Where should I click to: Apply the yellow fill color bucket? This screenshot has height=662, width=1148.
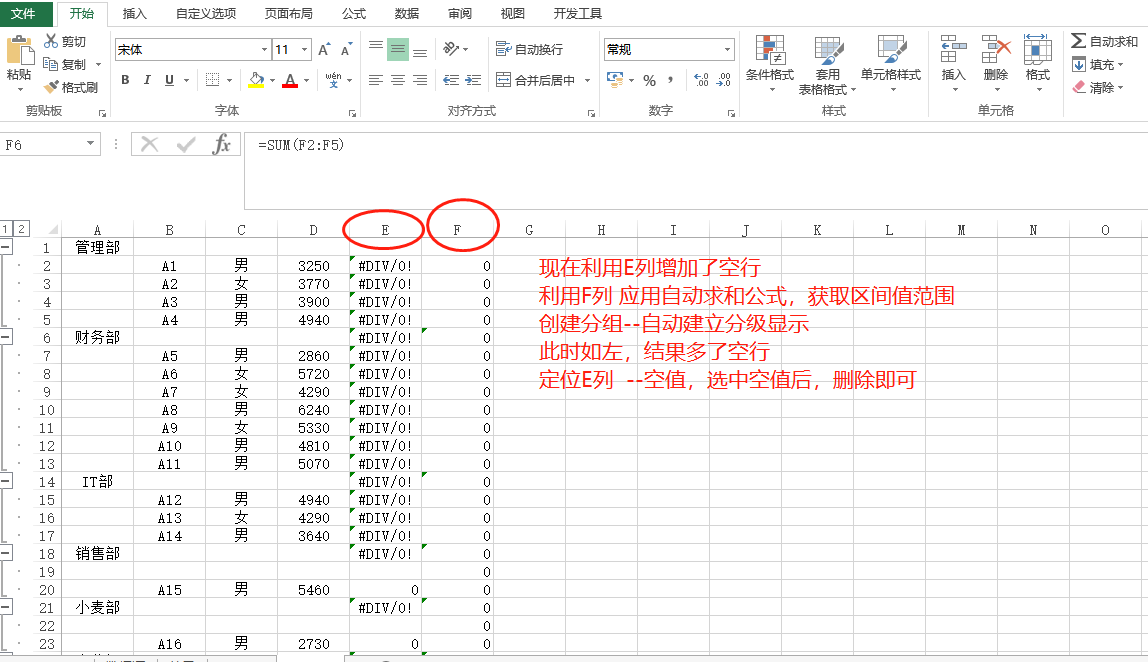point(256,80)
